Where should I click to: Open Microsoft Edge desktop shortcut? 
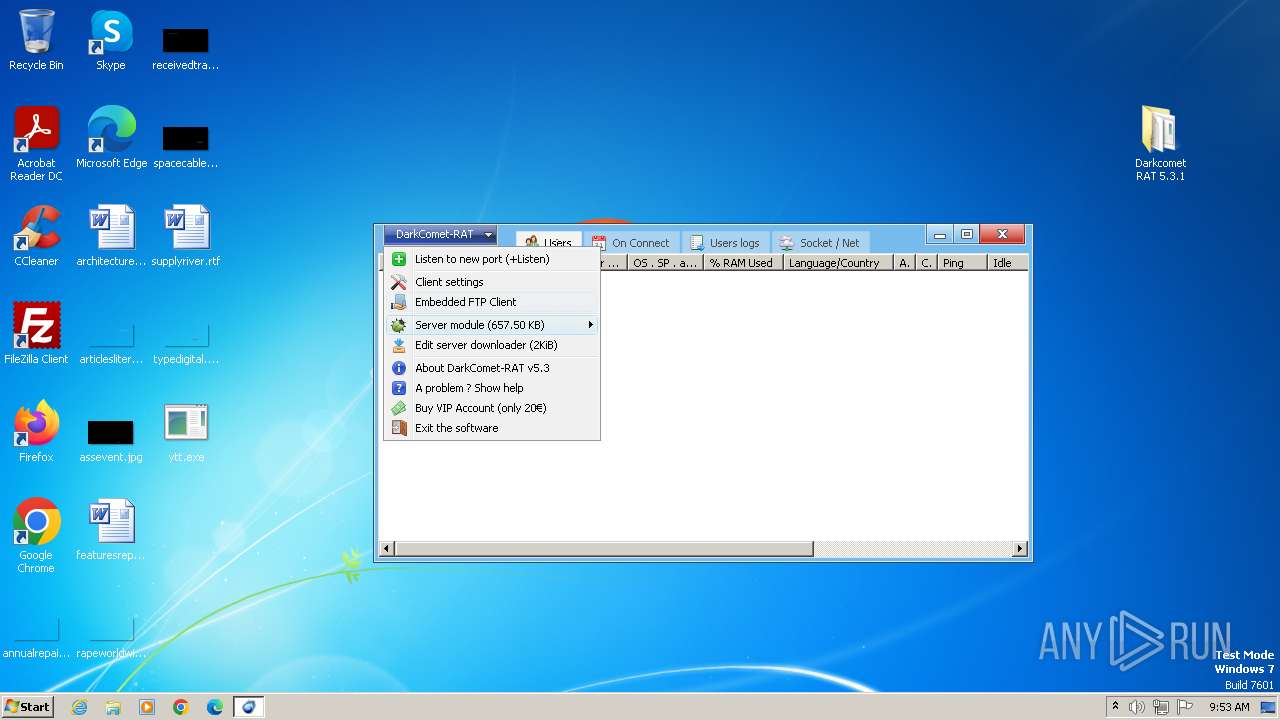[111, 137]
